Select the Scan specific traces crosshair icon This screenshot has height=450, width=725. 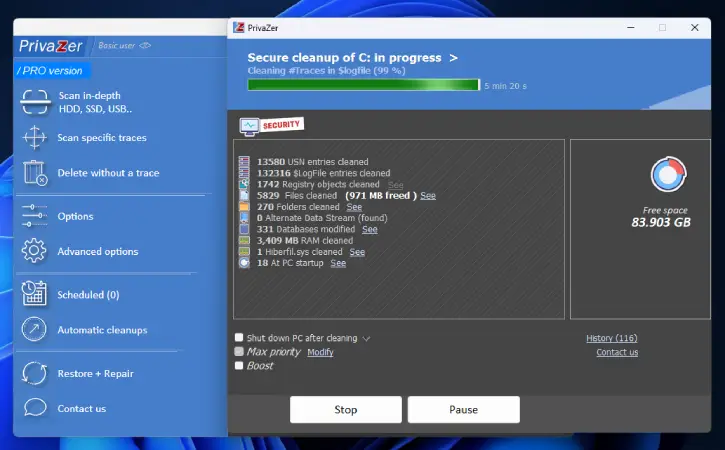pyautogui.click(x=35, y=137)
